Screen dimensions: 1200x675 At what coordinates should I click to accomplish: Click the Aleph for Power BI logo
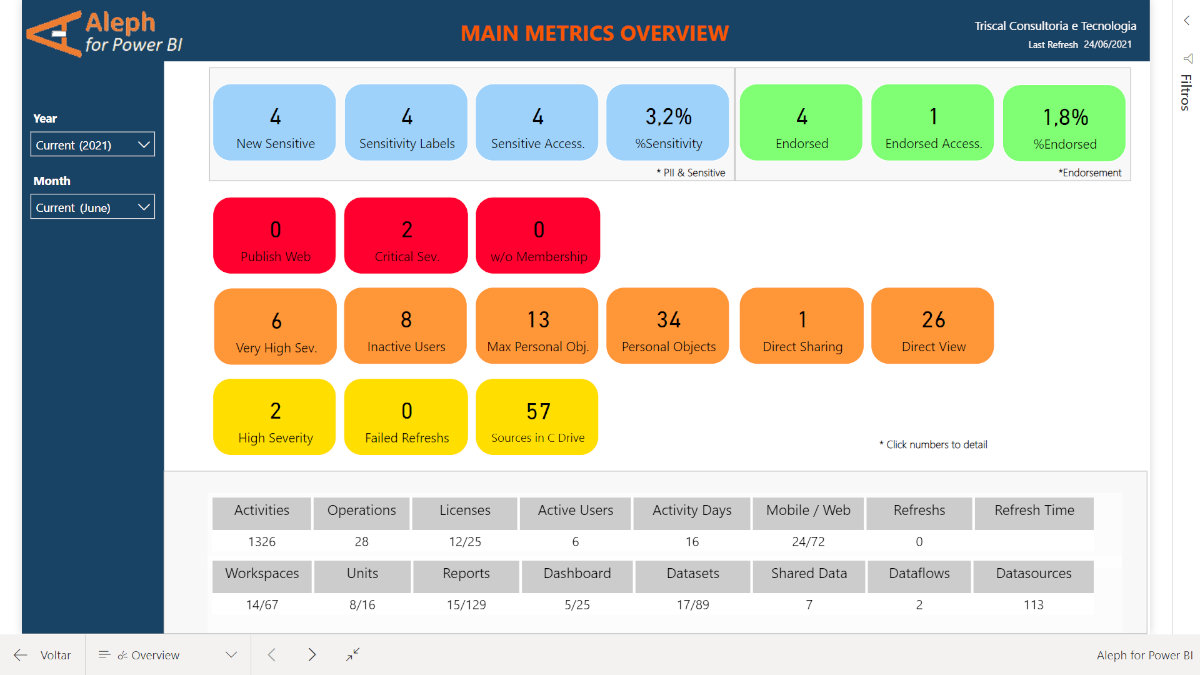(104, 33)
